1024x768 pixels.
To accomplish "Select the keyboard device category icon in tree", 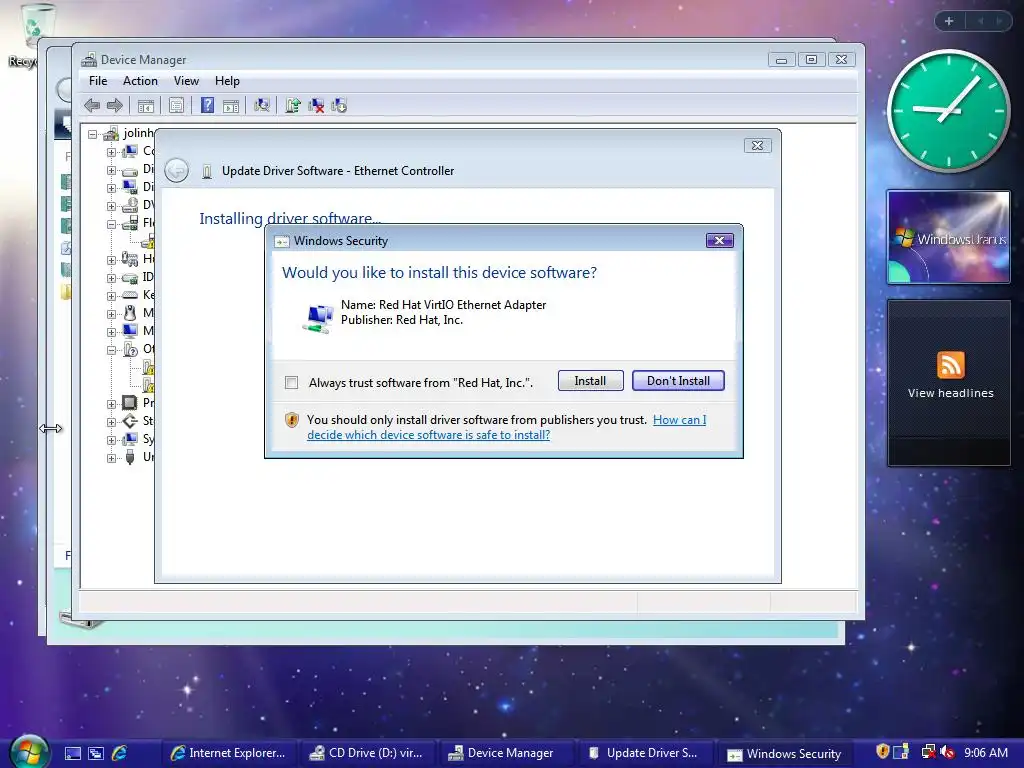I will point(130,295).
